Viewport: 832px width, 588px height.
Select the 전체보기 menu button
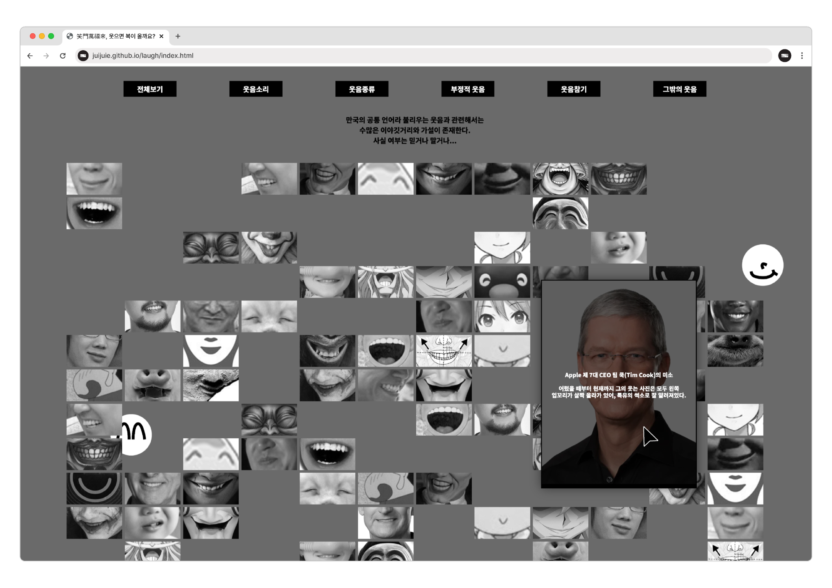(150, 89)
